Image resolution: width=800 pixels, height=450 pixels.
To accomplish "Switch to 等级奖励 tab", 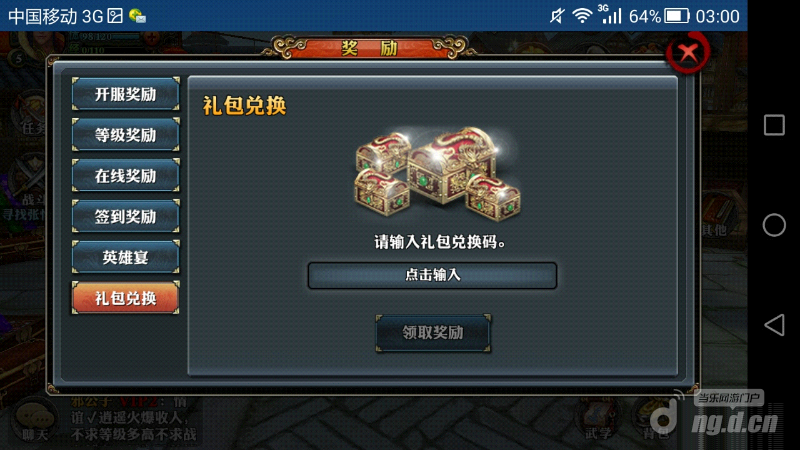I will tap(126, 135).
